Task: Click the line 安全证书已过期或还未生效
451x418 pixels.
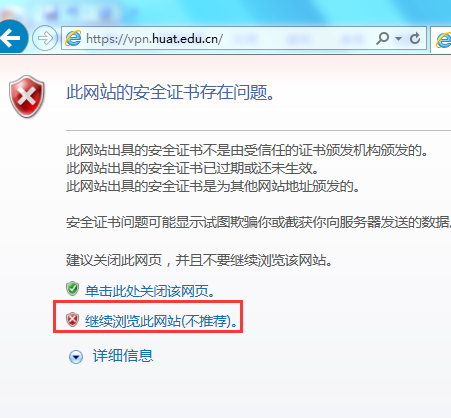Action: (193, 168)
